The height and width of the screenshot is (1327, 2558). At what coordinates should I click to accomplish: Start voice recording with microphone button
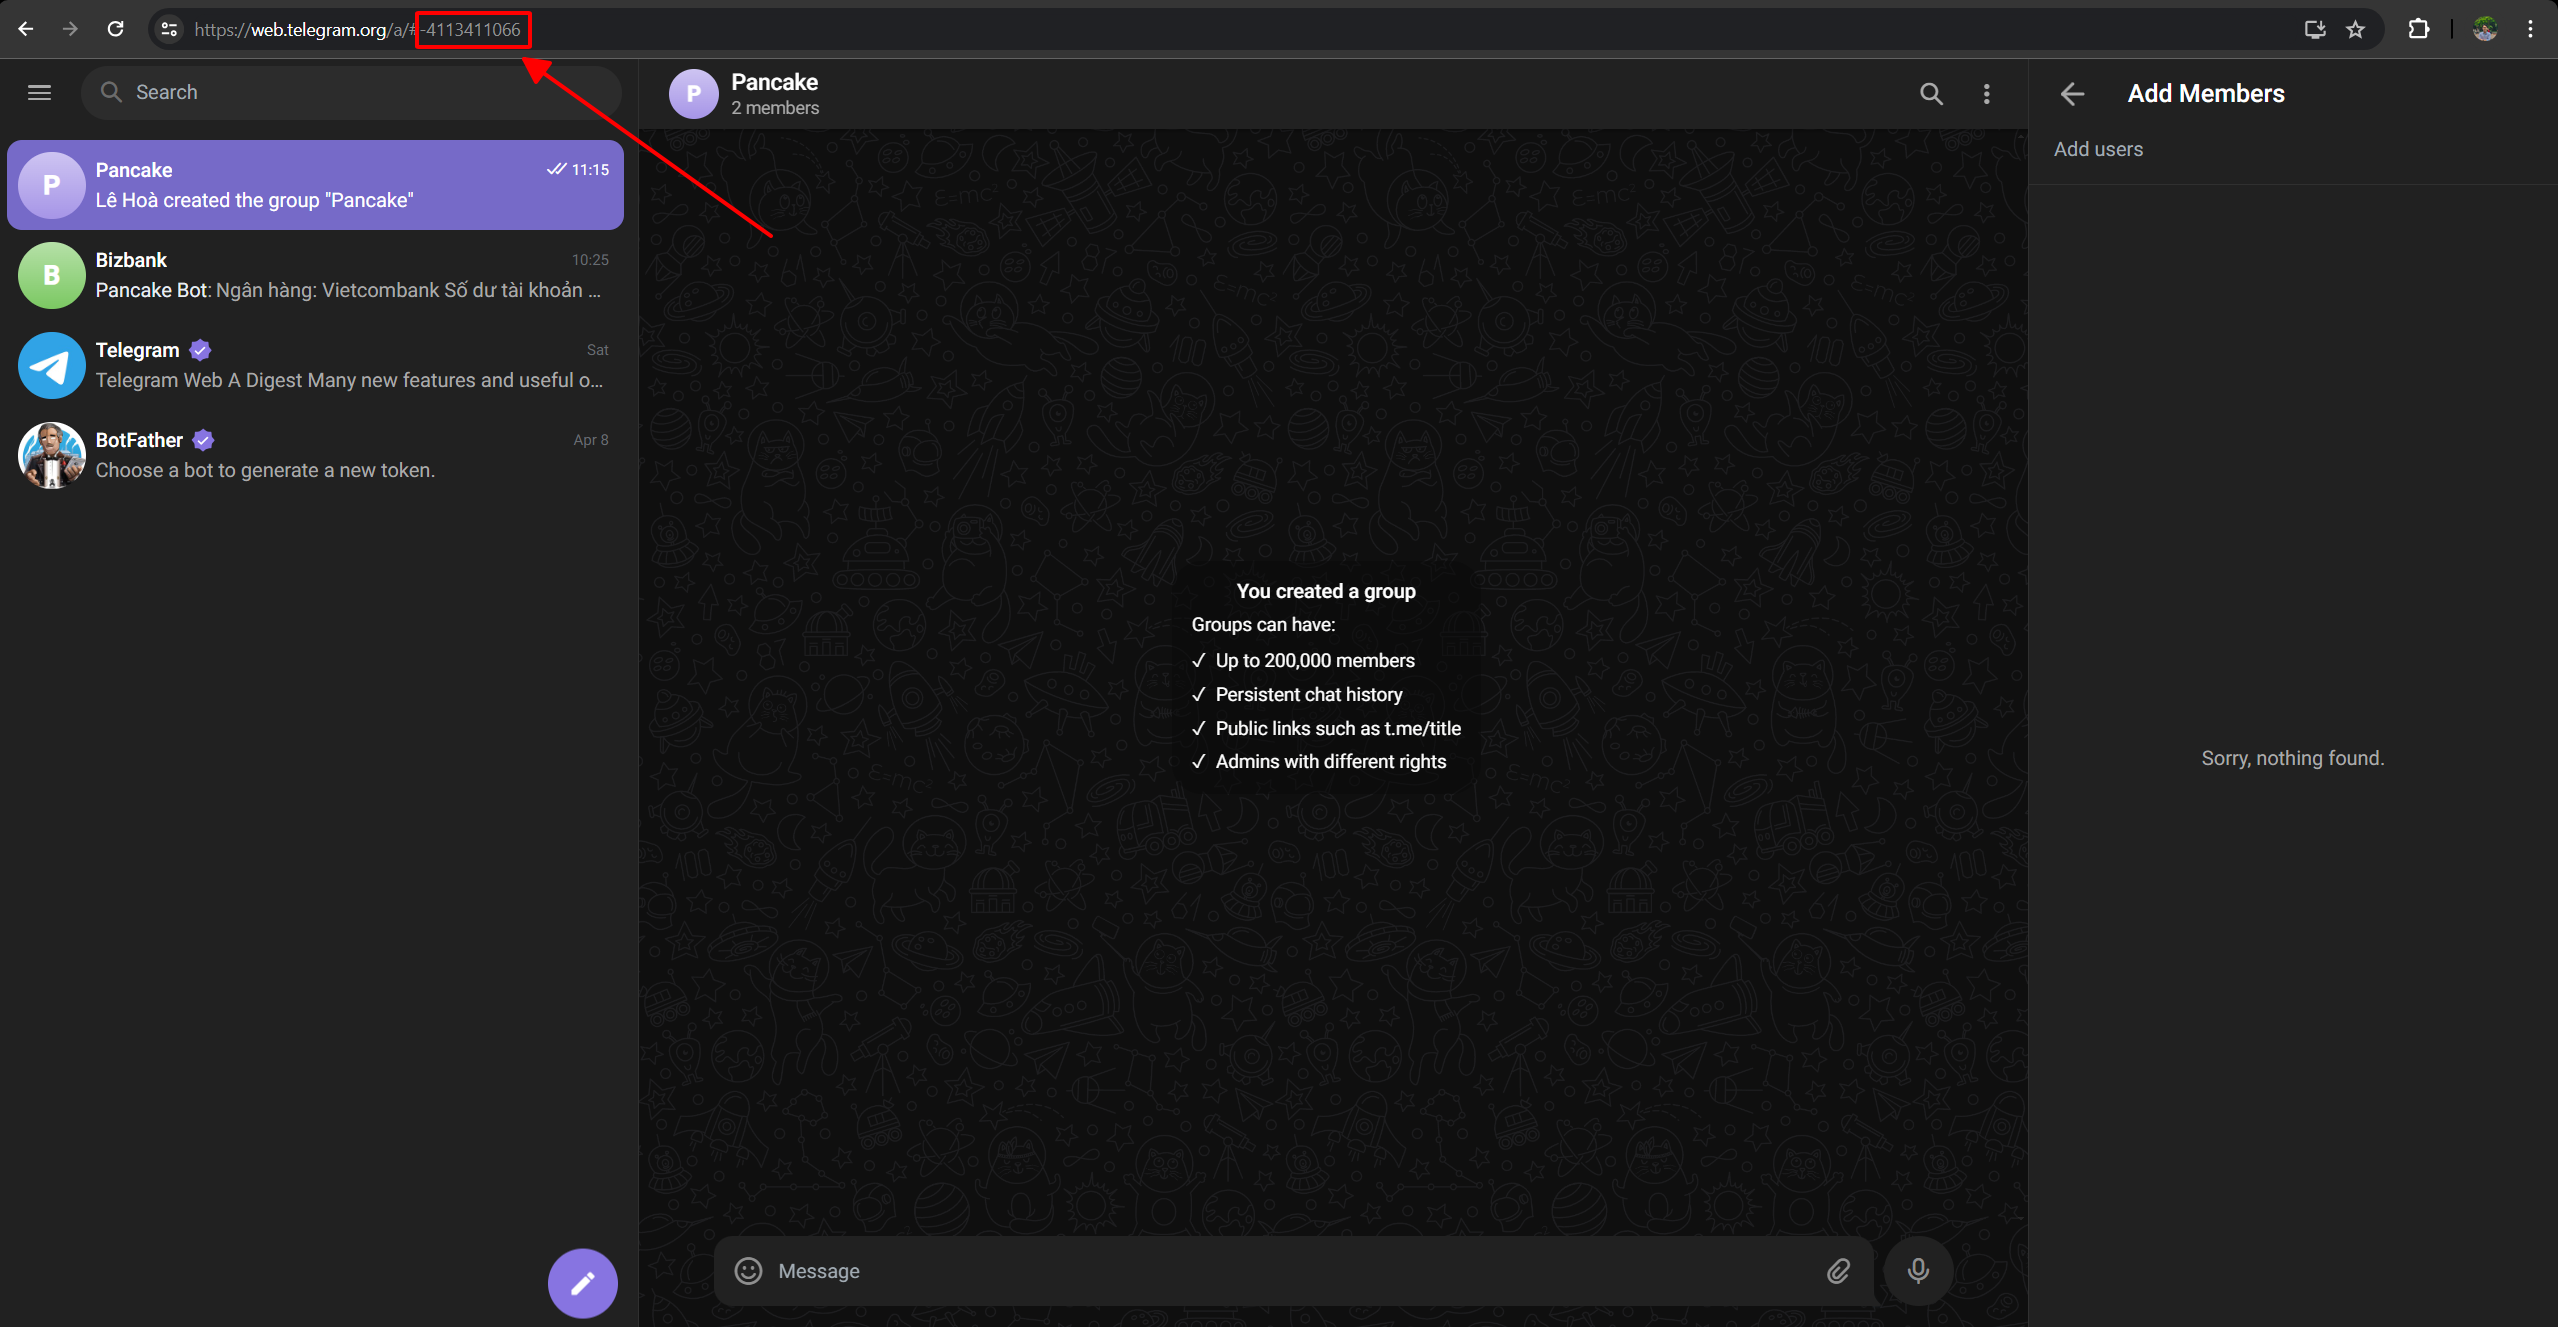pos(1917,1270)
